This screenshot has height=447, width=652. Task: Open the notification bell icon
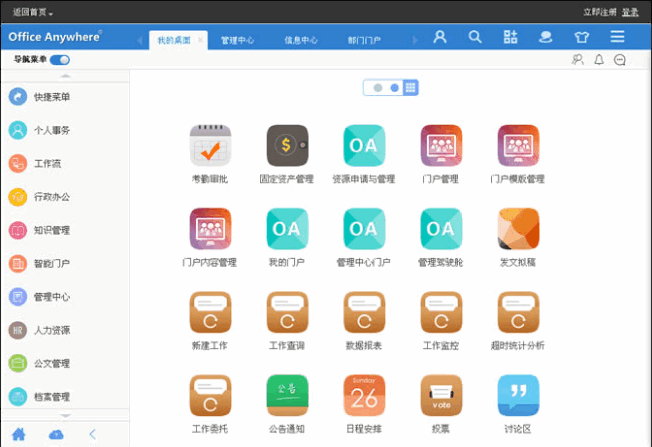coord(599,59)
